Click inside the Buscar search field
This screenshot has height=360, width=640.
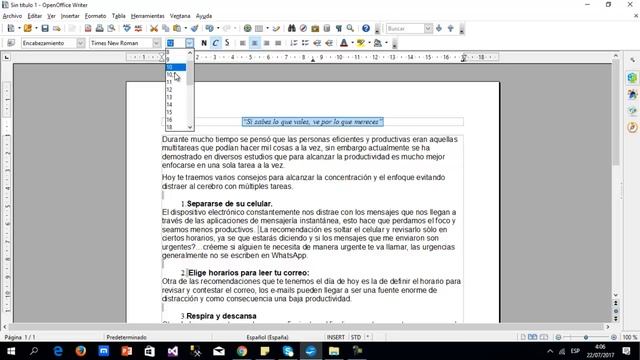pyautogui.click(x=405, y=28)
